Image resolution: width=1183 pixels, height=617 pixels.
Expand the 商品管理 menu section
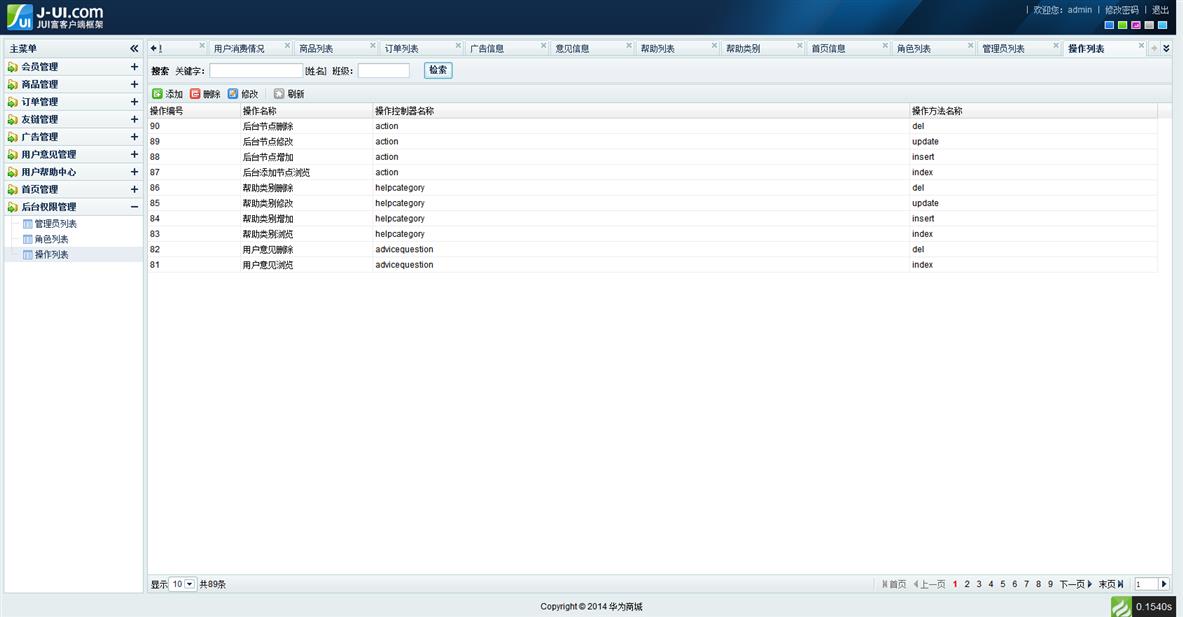point(134,84)
